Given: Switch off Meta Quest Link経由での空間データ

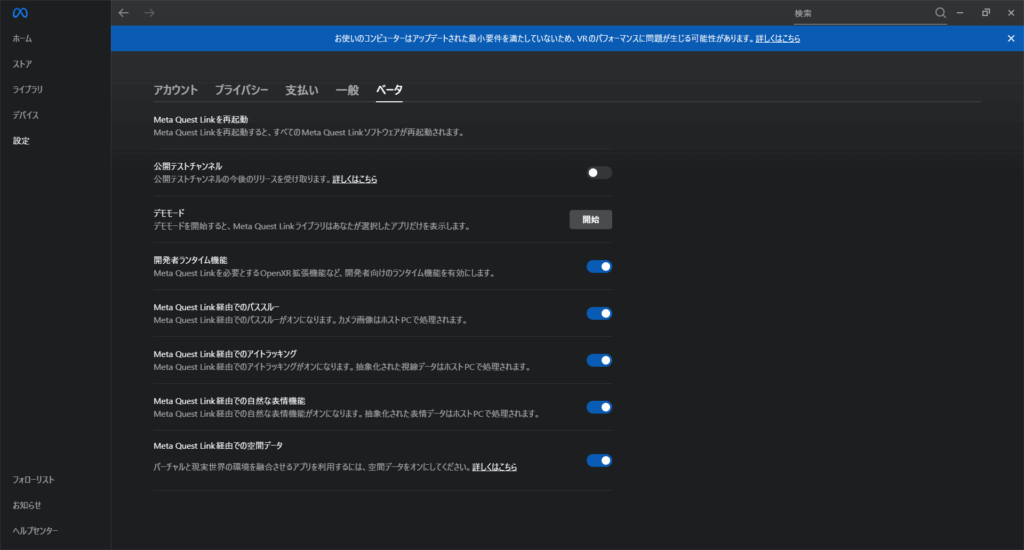Looking at the screenshot, I should tap(599, 461).
